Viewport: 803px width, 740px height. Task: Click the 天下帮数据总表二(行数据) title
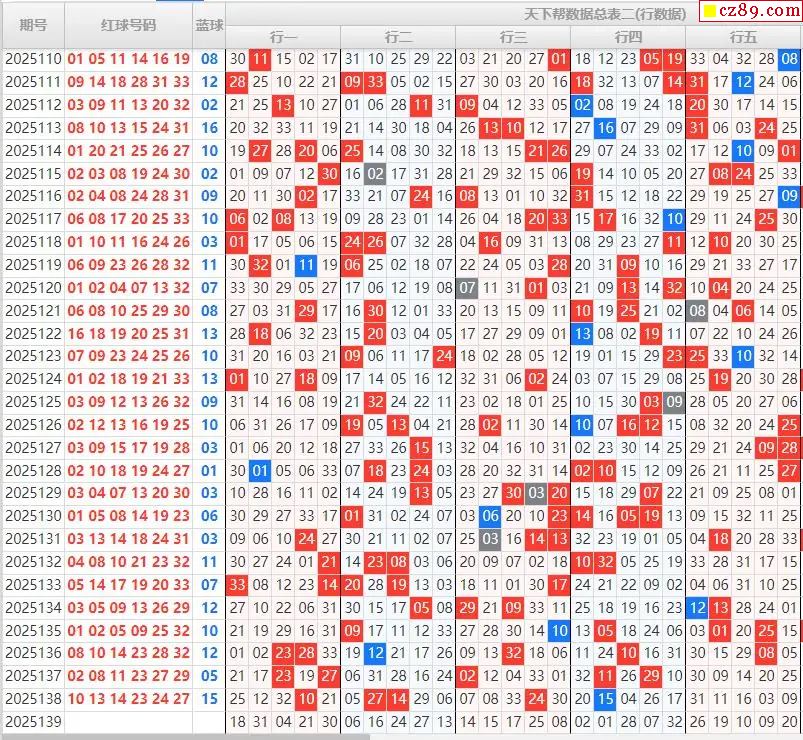[604, 14]
